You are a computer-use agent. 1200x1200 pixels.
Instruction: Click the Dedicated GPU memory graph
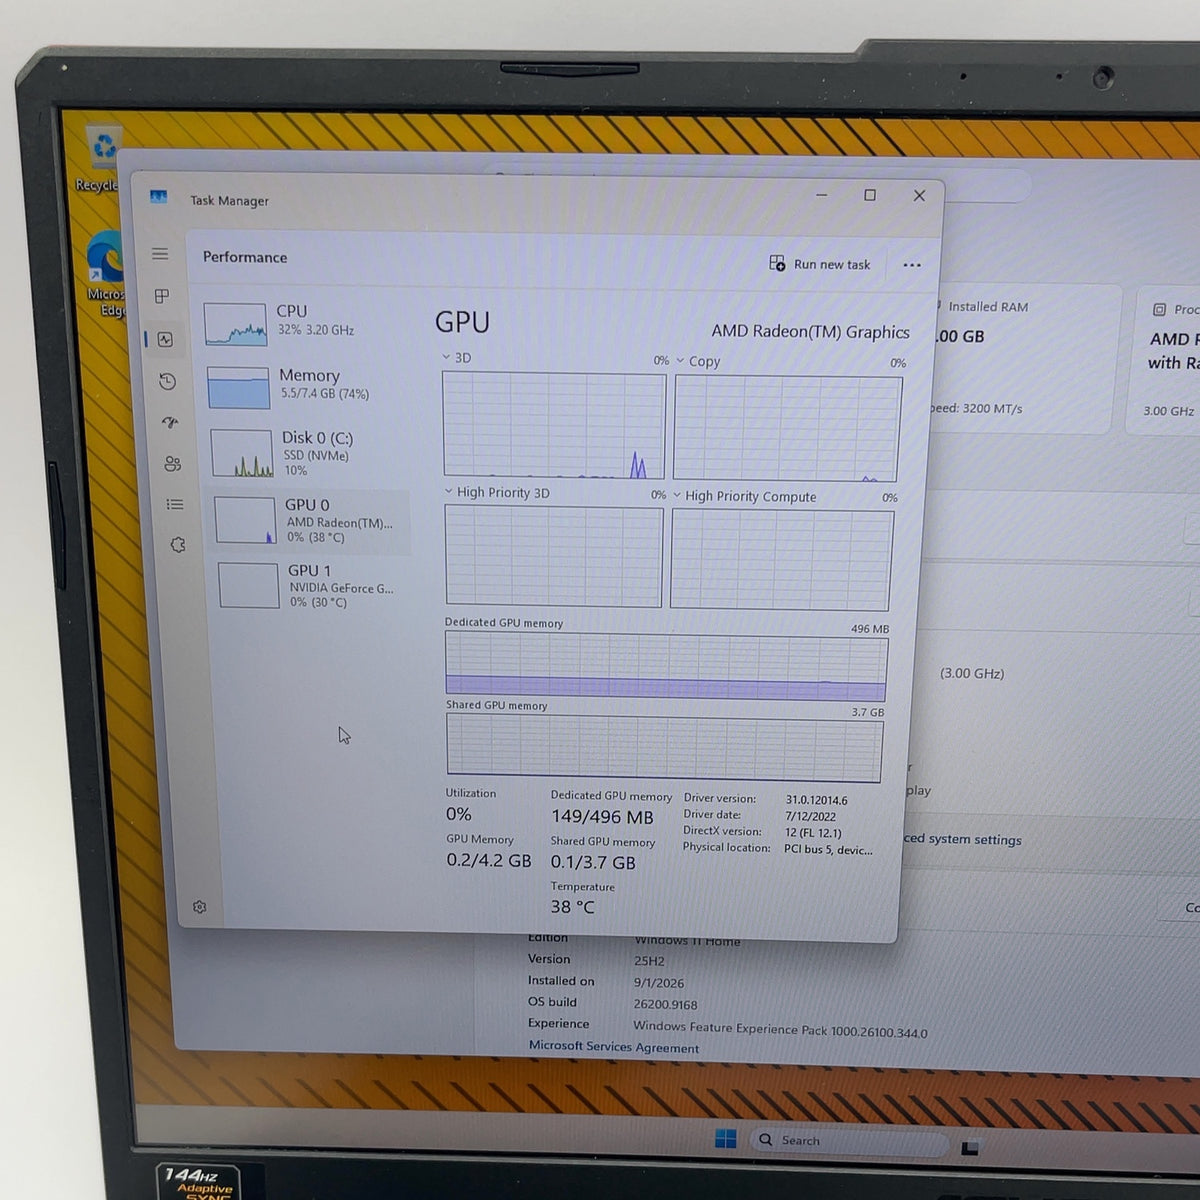point(666,667)
